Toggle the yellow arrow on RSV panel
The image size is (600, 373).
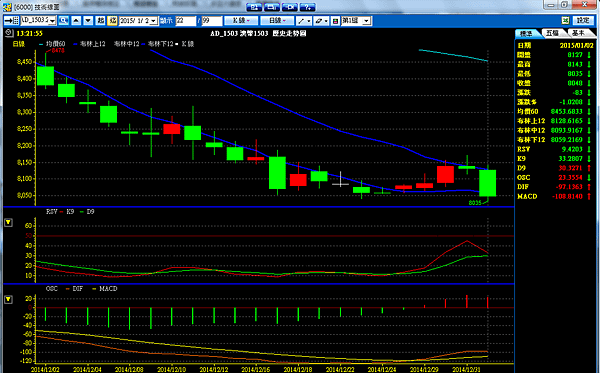(x=8, y=222)
